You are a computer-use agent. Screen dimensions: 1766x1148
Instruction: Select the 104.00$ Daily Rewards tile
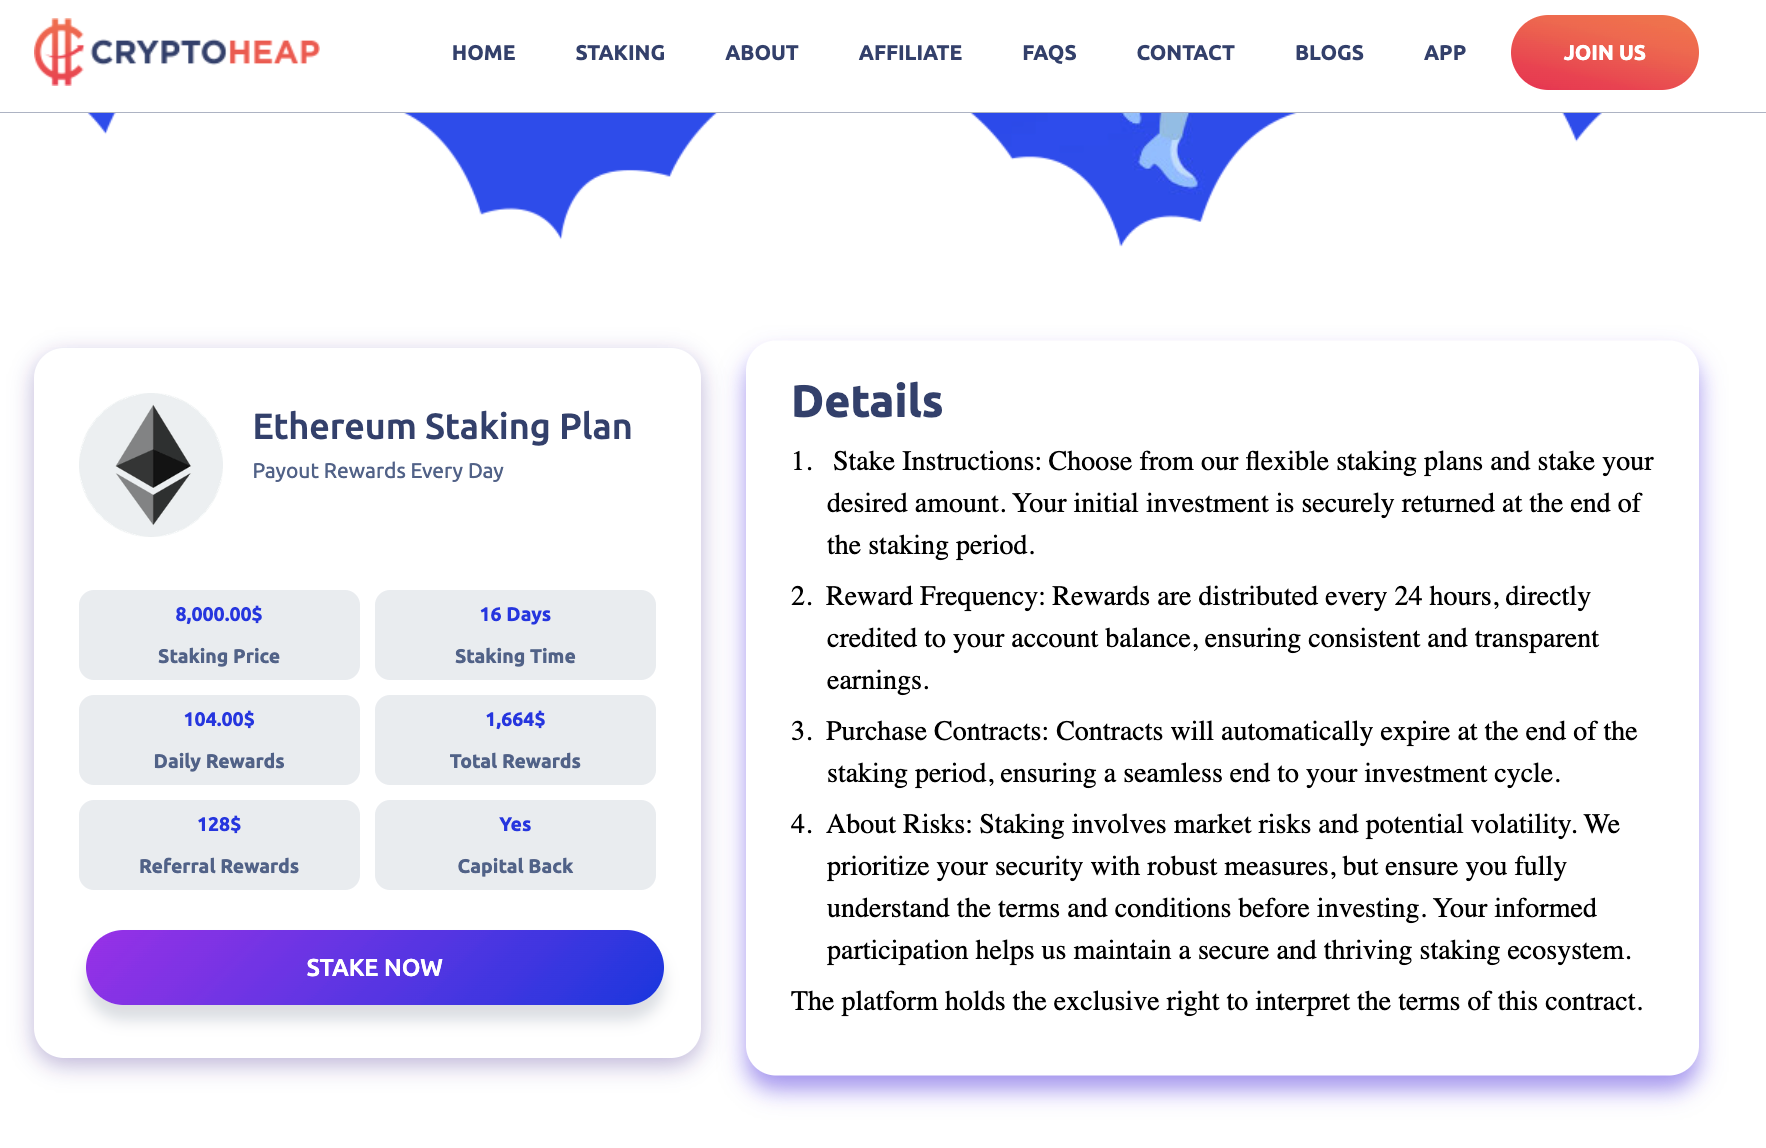219,740
